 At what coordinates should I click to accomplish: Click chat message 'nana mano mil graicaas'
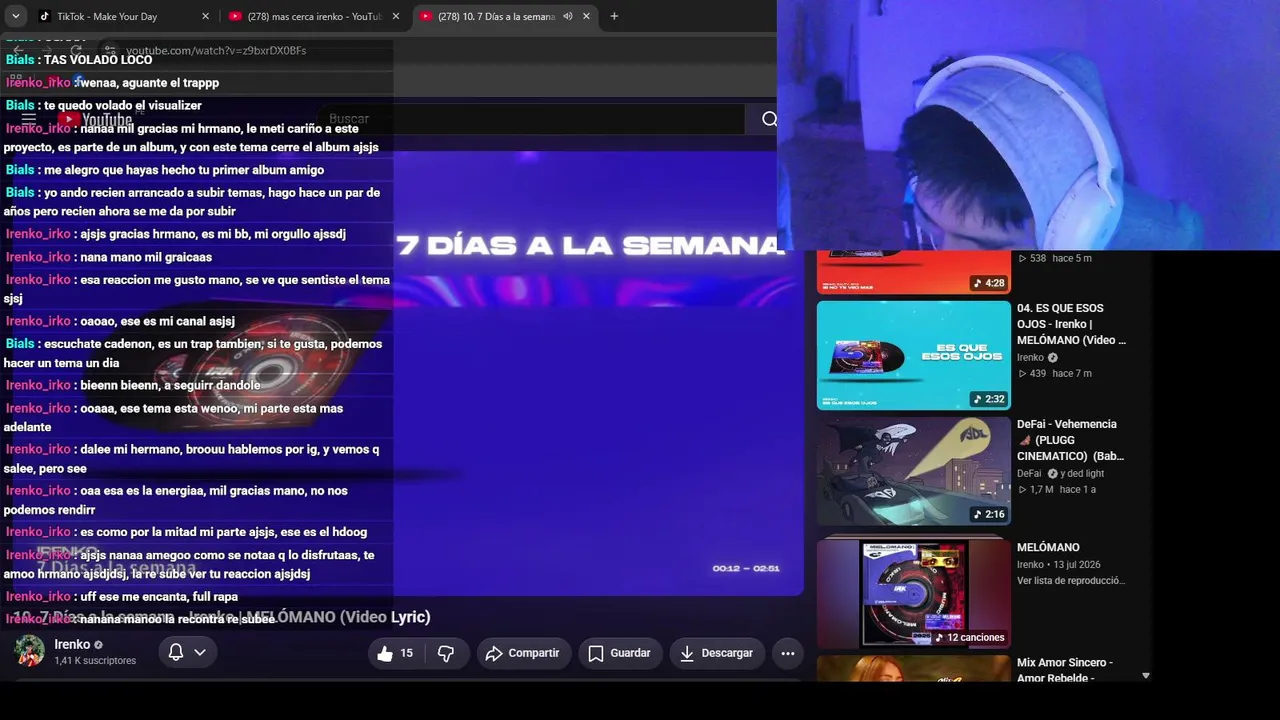pyautogui.click(x=146, y=257)
